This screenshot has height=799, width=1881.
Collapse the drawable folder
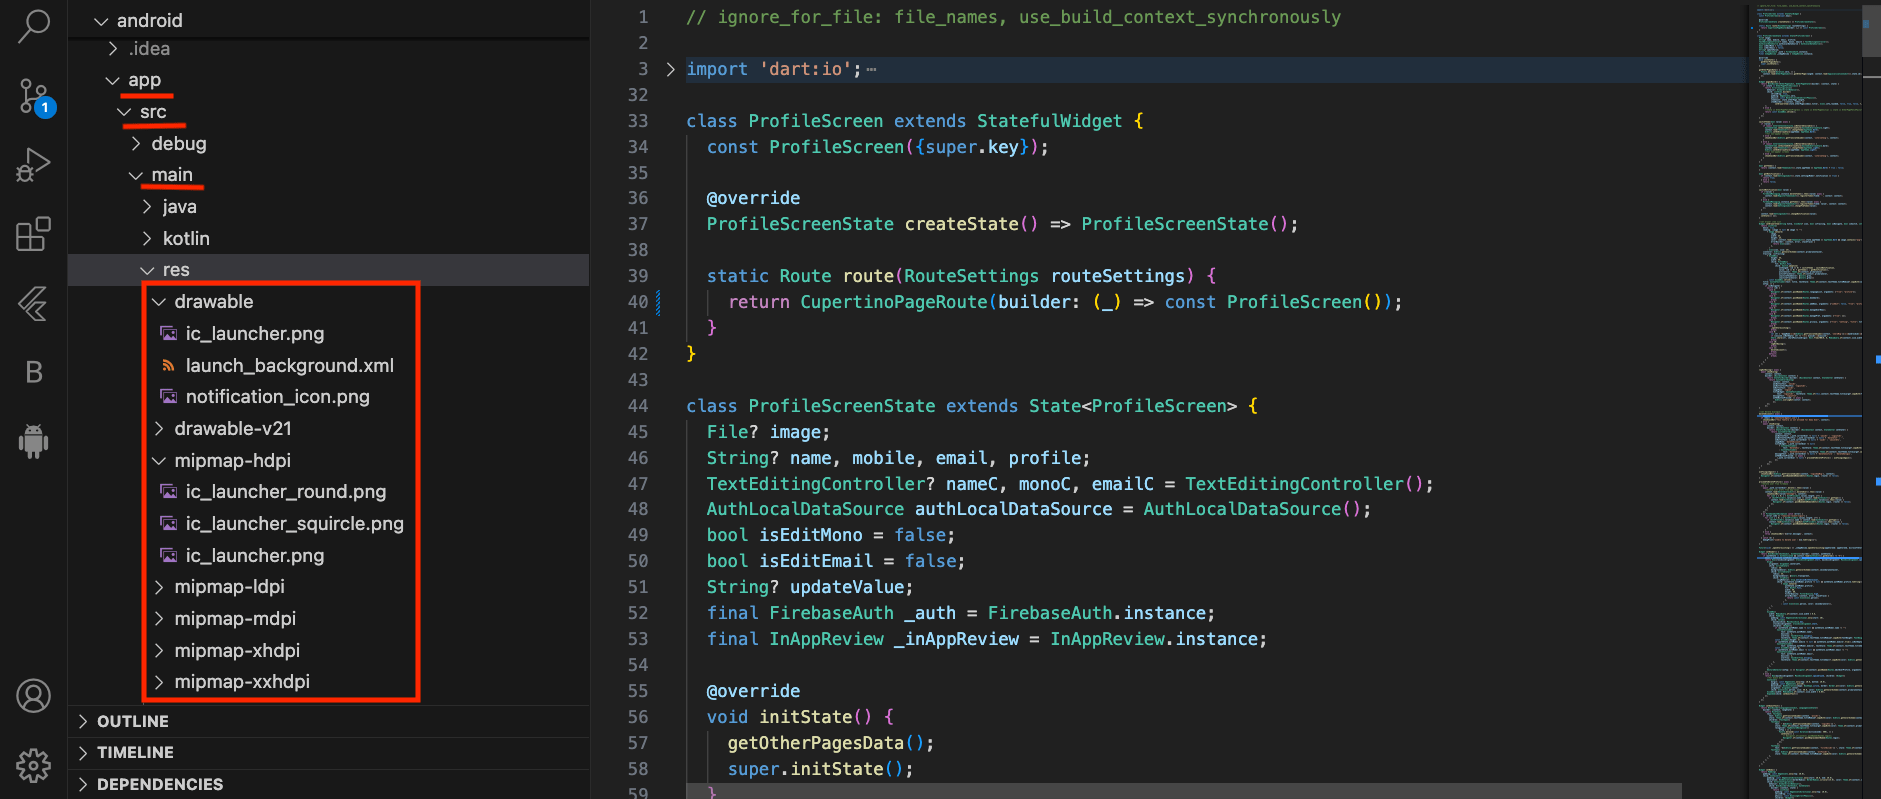pyautogui.click(x=213, y=302)
